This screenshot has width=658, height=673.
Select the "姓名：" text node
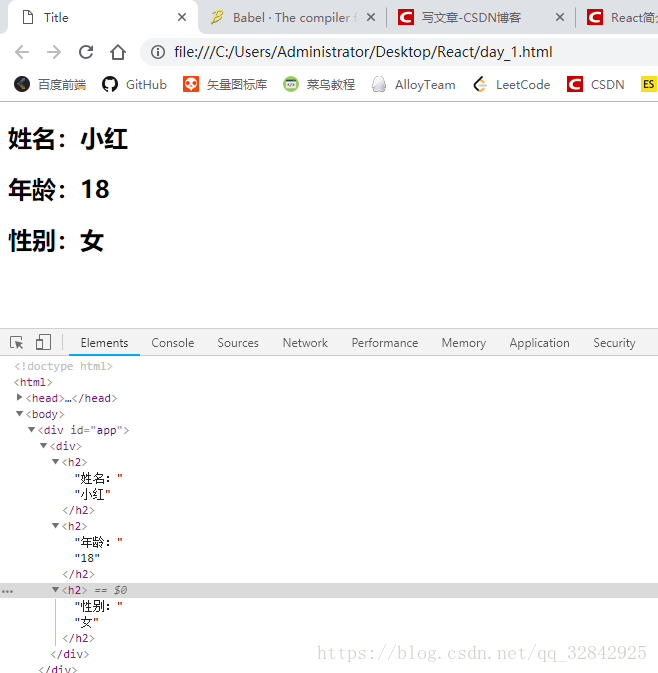[99, 478]
